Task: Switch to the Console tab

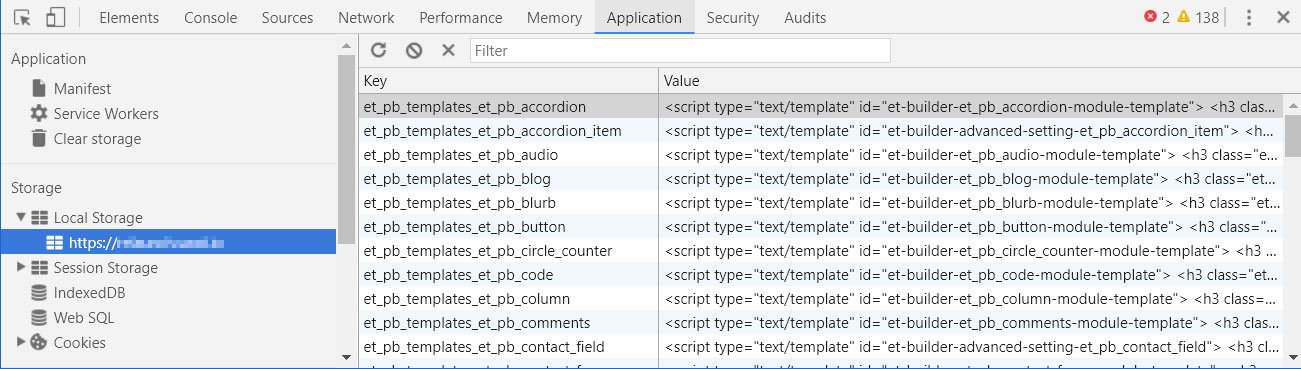Action: click(x=211, y=18)
